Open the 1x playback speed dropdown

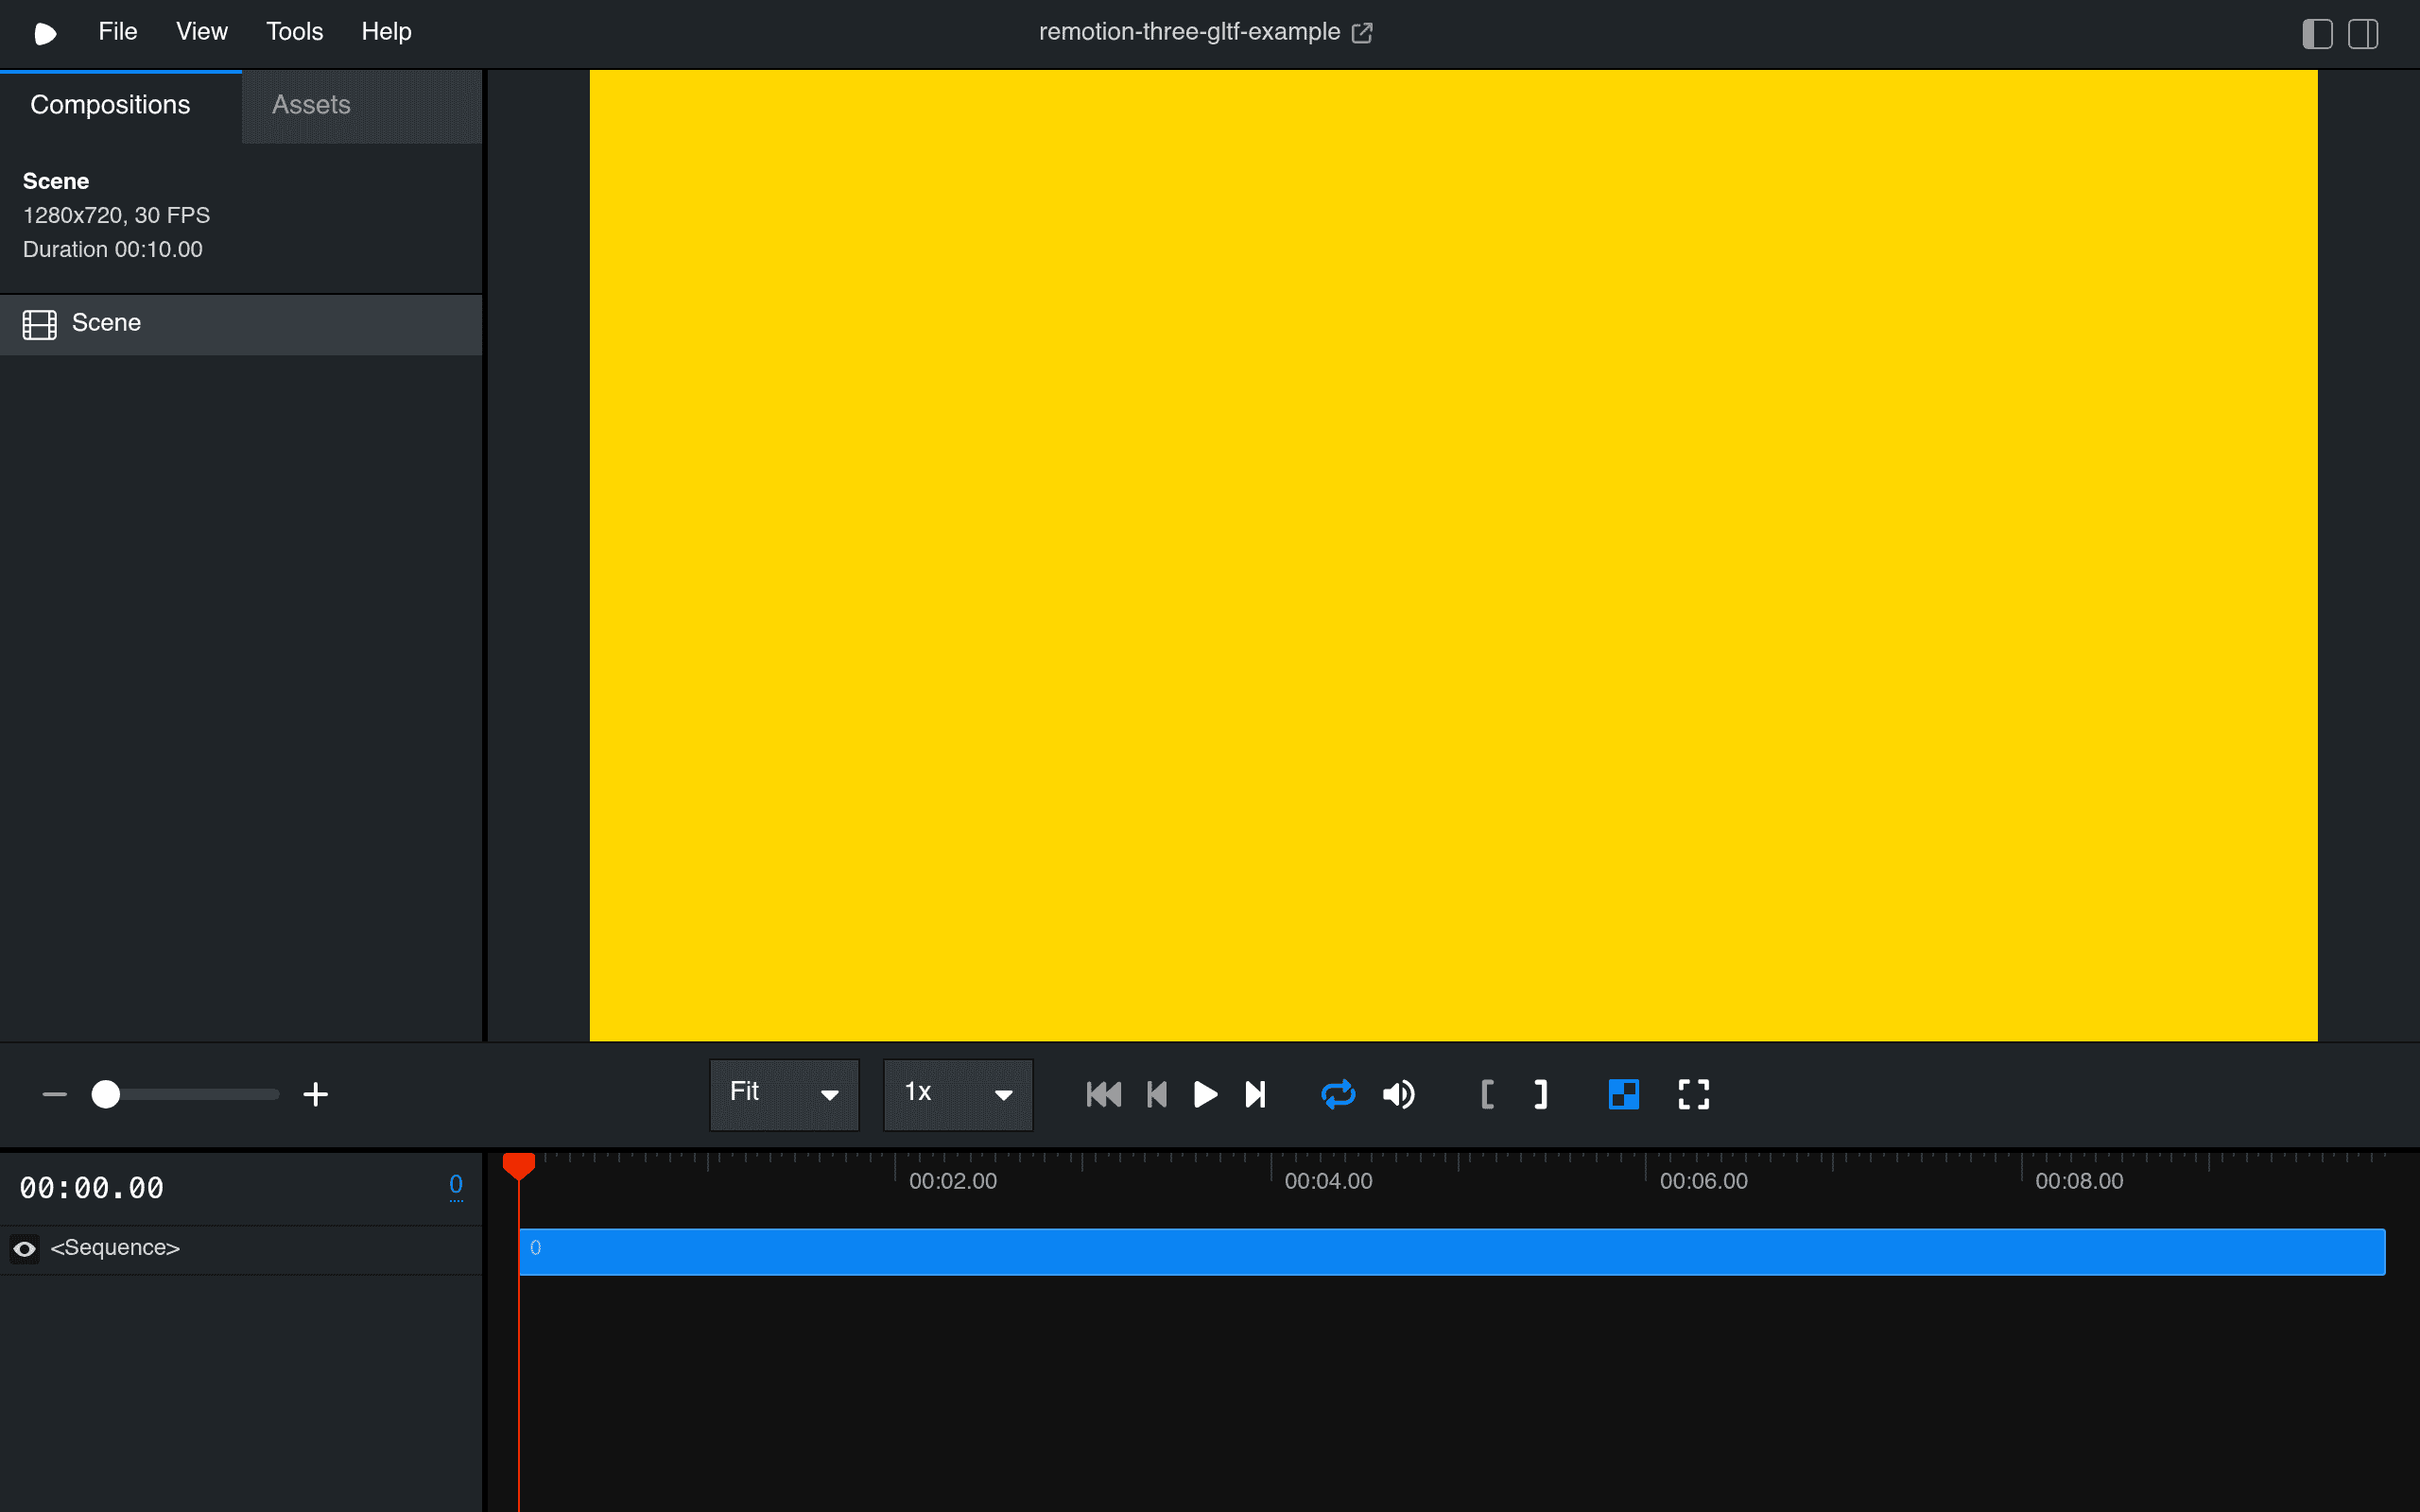click(958, 1094)
